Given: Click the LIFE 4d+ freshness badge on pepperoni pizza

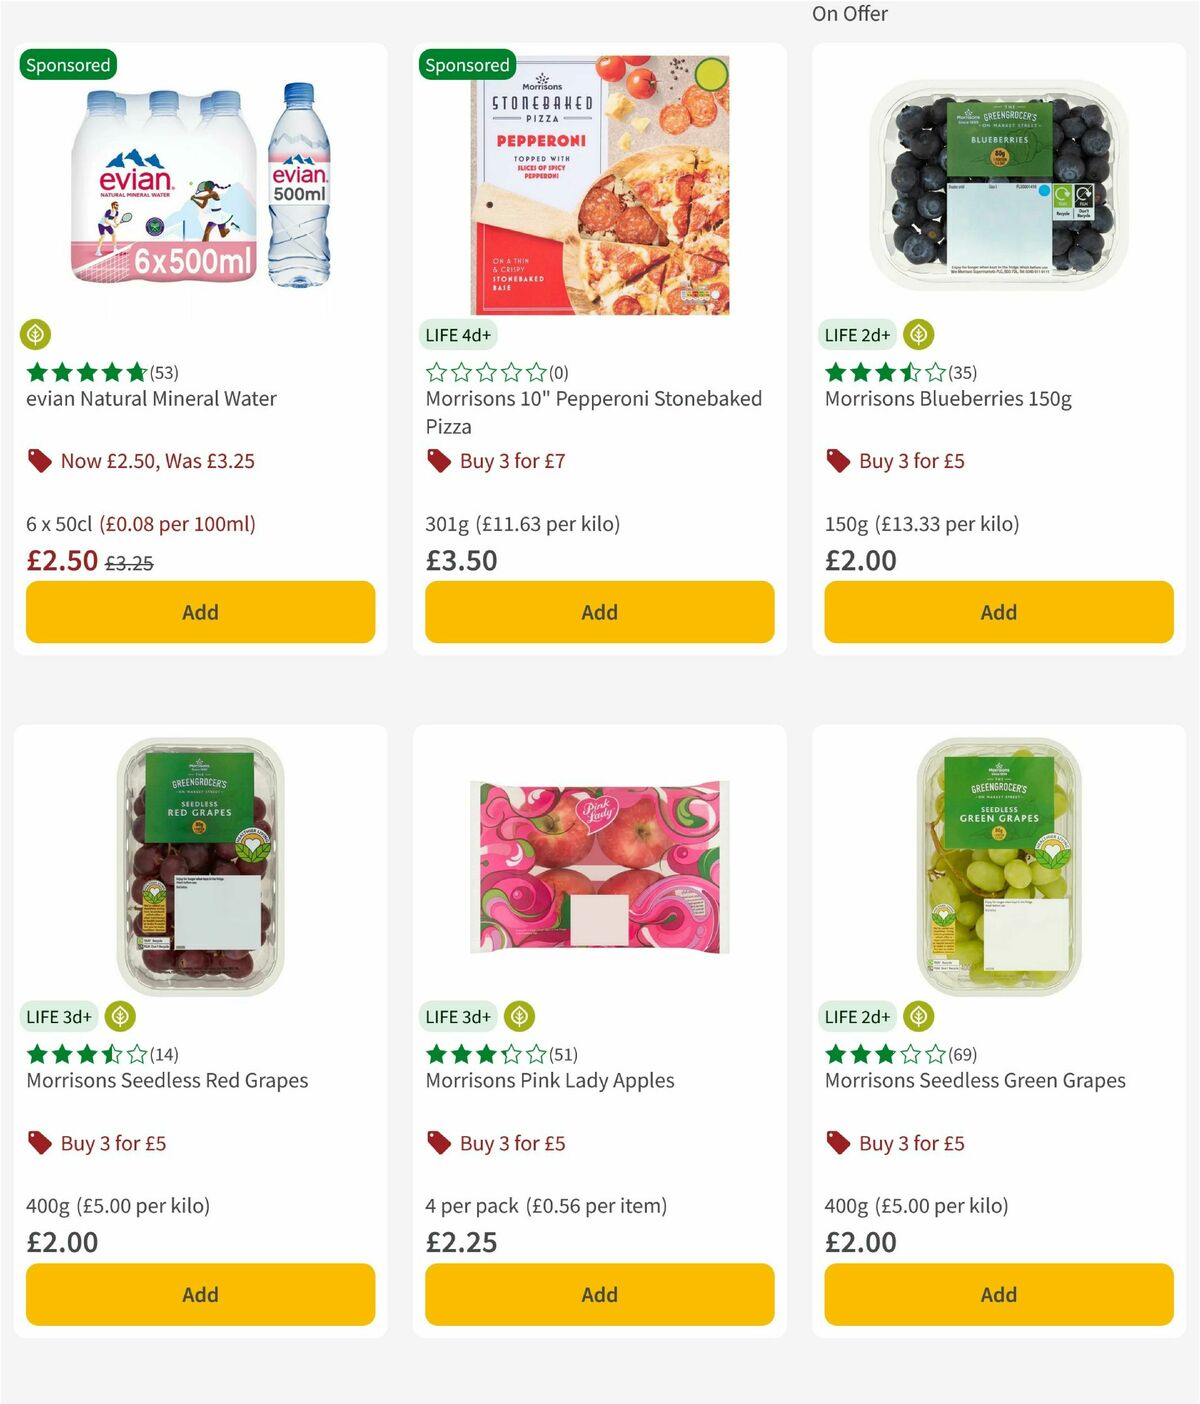Looking at the screenshot, I should pos(458,334).
